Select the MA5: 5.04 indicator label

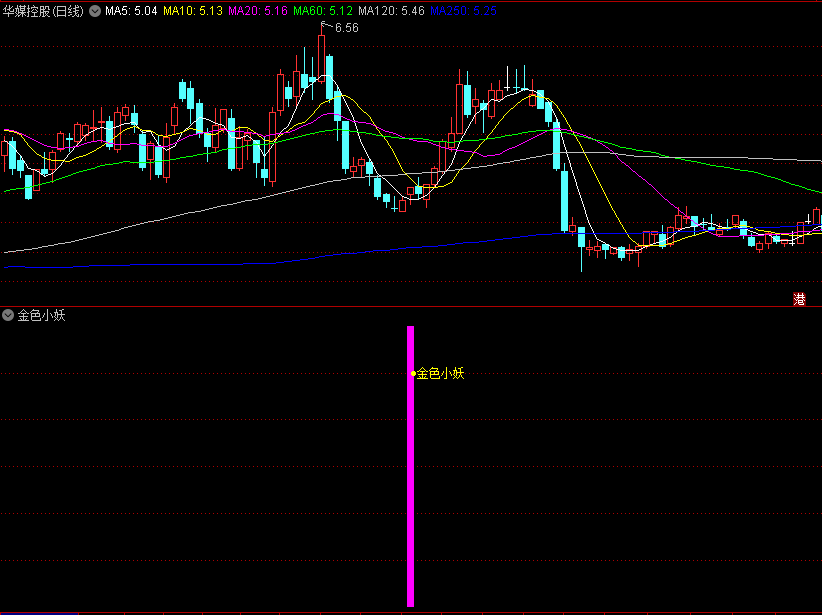131,11
